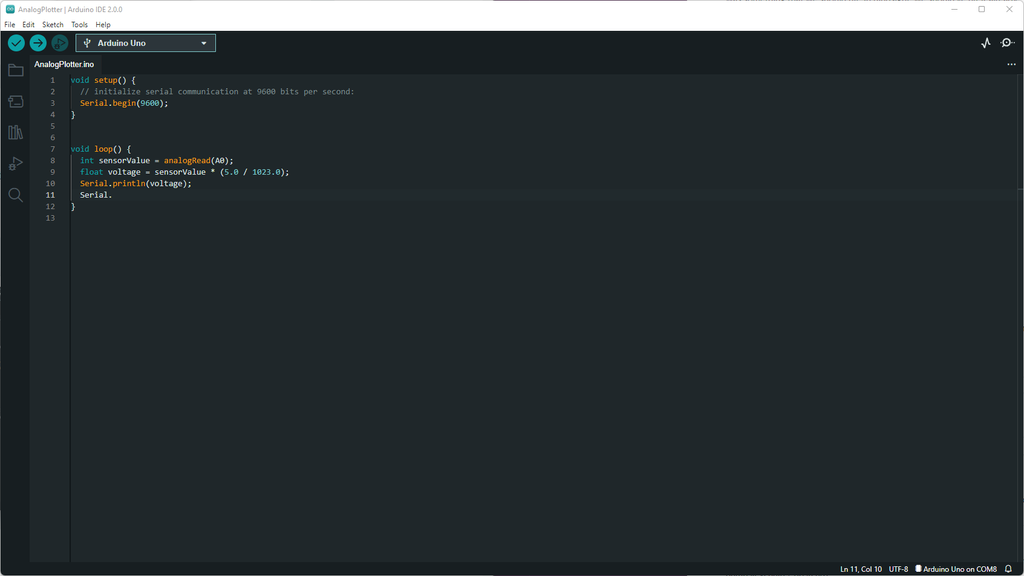Open the Search sidebar panel
This screenshot has width=1024, height=576.
click(15, 194)
